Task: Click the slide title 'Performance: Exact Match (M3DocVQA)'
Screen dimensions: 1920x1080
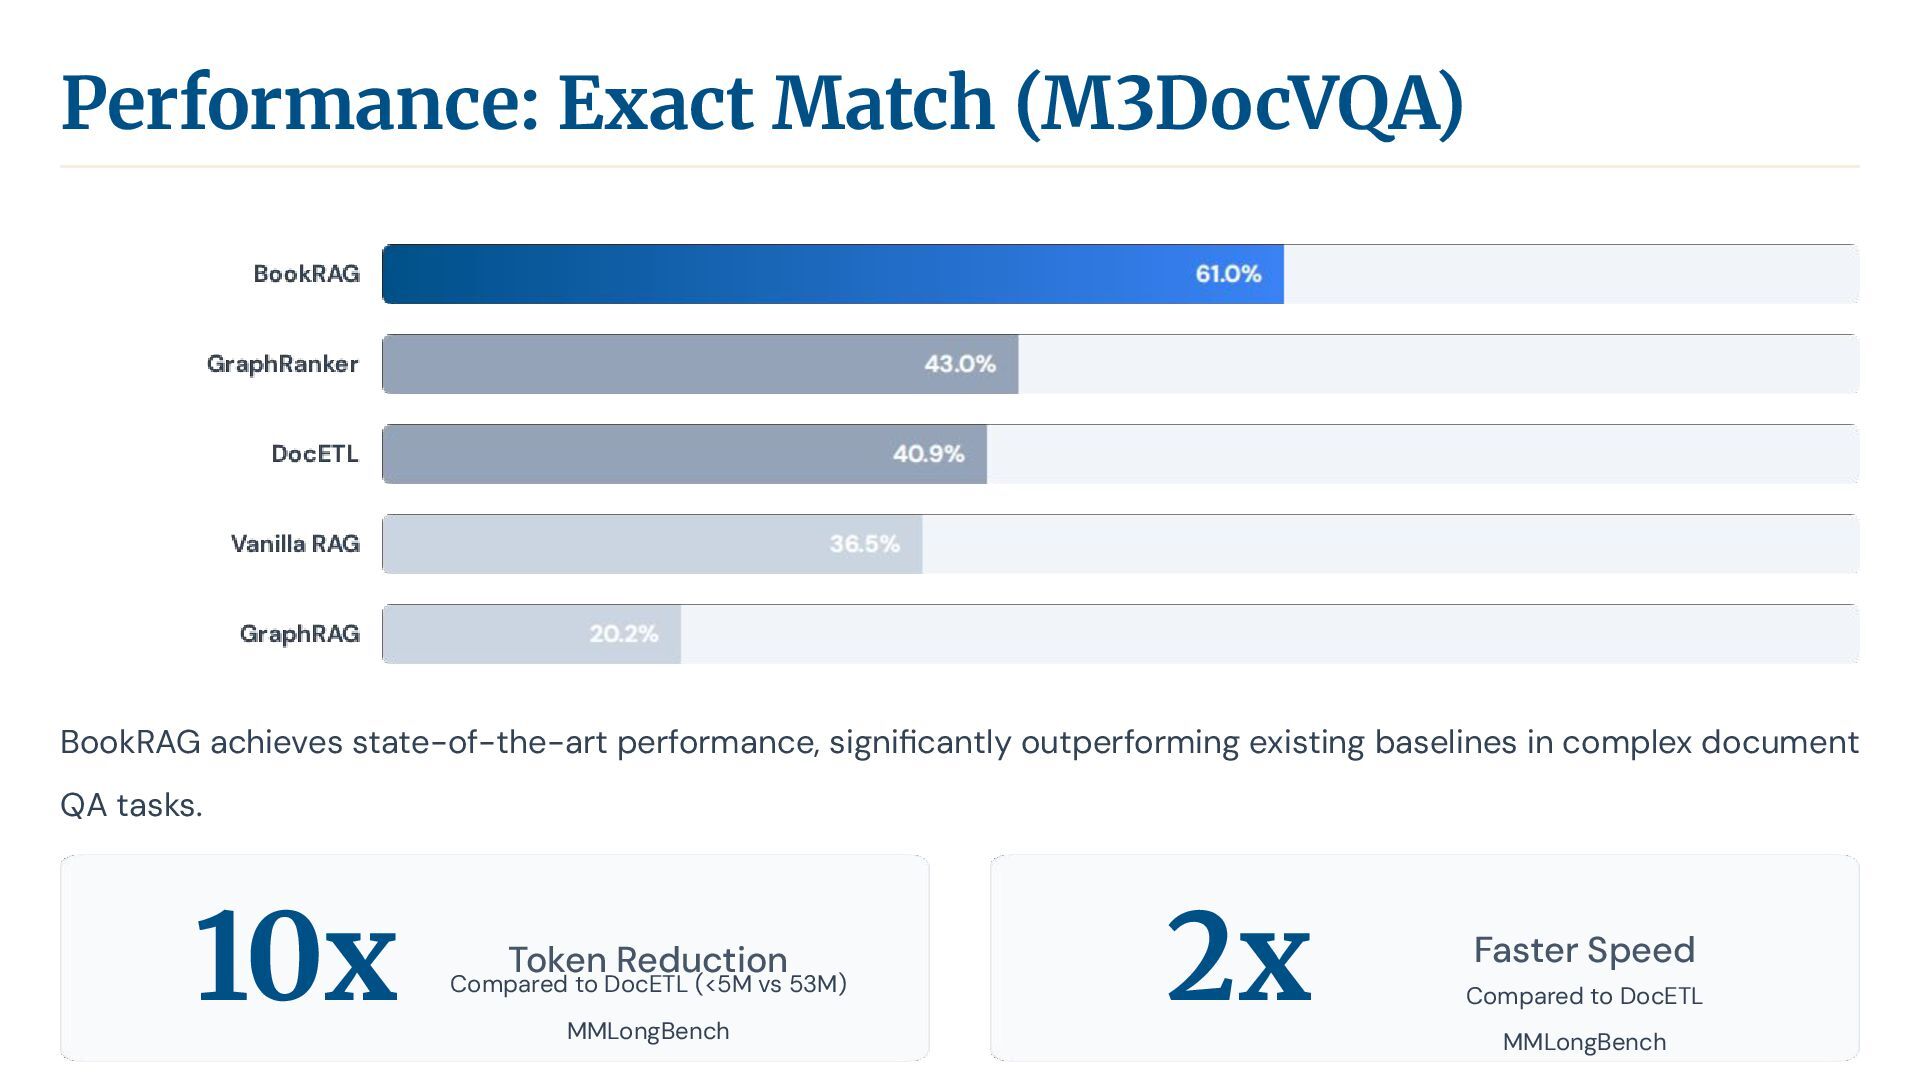Action: (762, 103)
